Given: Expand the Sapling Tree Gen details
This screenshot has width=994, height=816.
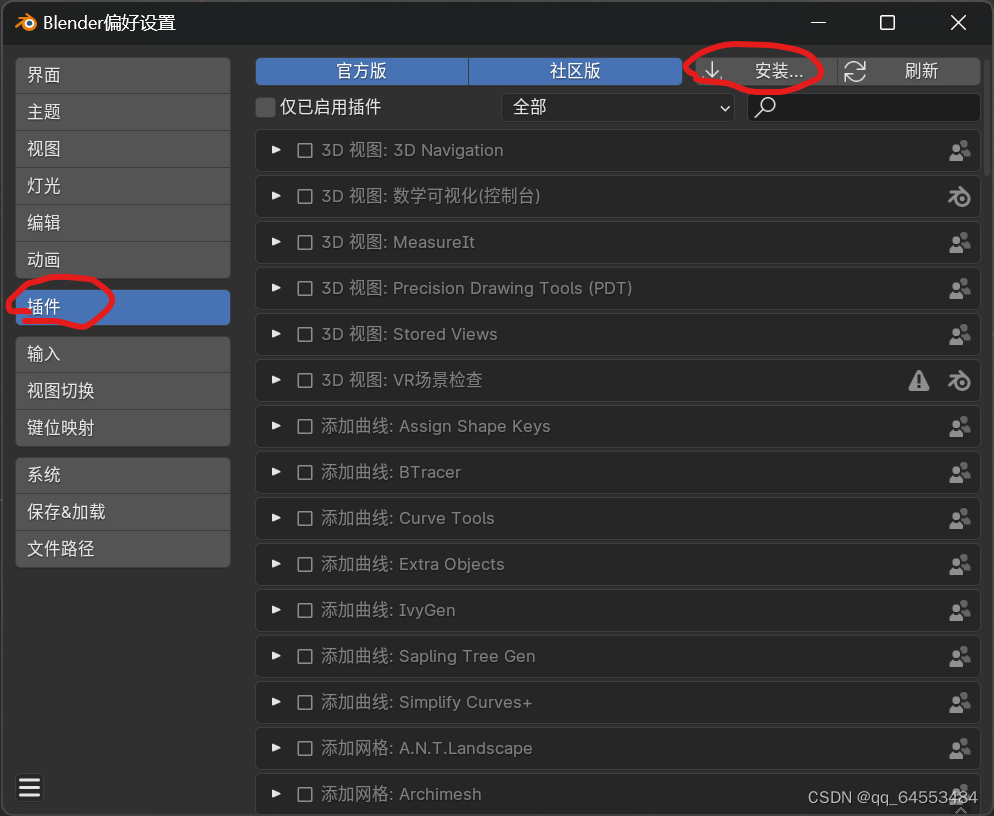Looking at the screenshot, I should point(276,656).
